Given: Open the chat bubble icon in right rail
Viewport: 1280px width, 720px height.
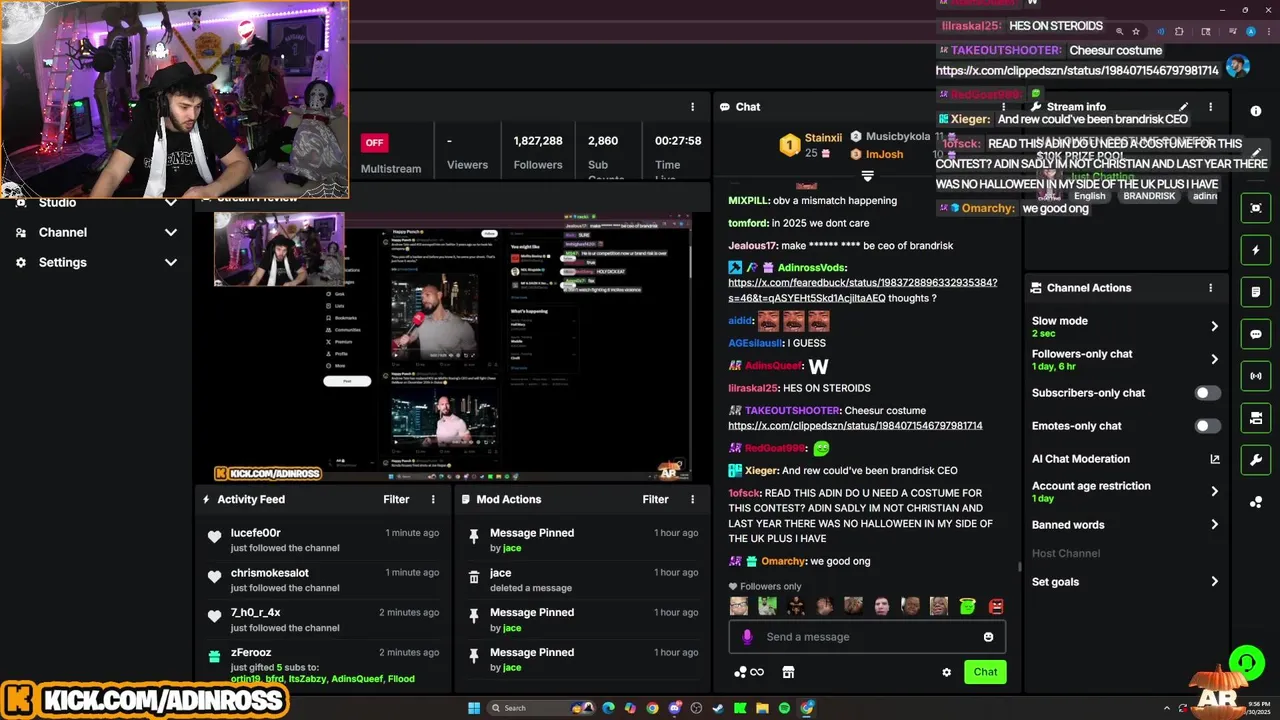Looking at the screenshot, I should [x=1256, y=334].
